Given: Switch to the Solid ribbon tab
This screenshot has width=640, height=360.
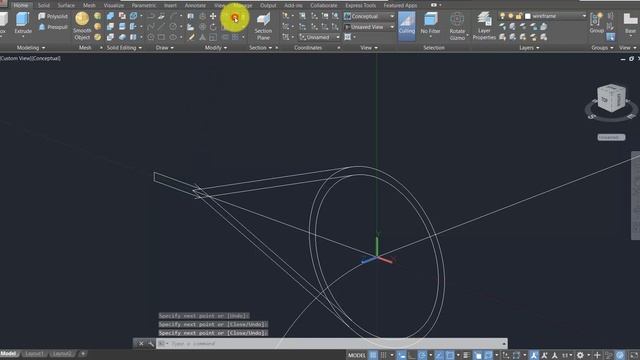Looking at the screenshot, I should pos(43,5).
